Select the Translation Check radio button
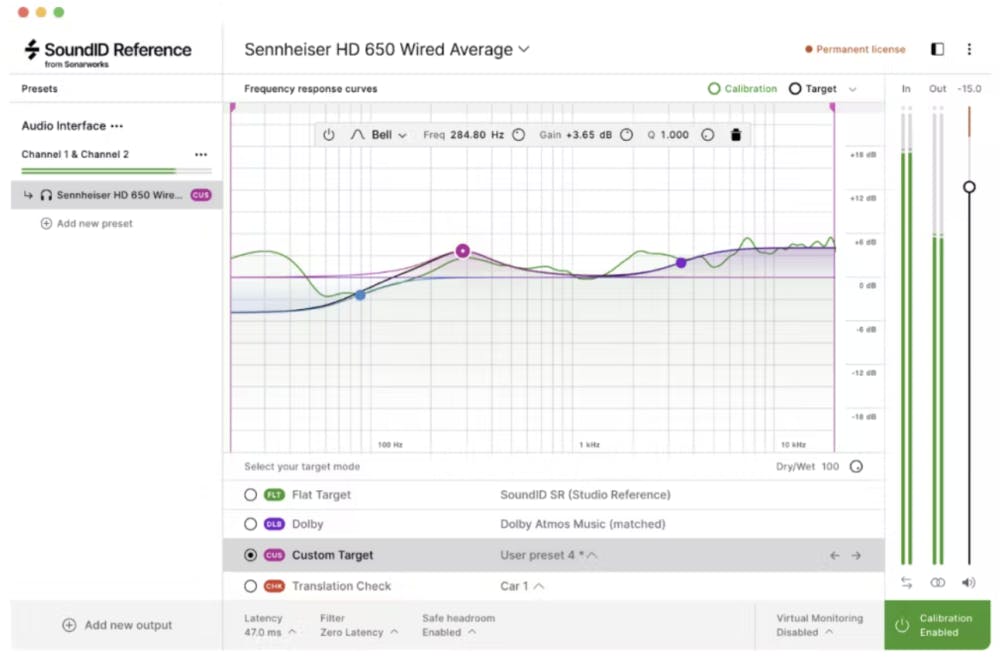 [250, 586]
